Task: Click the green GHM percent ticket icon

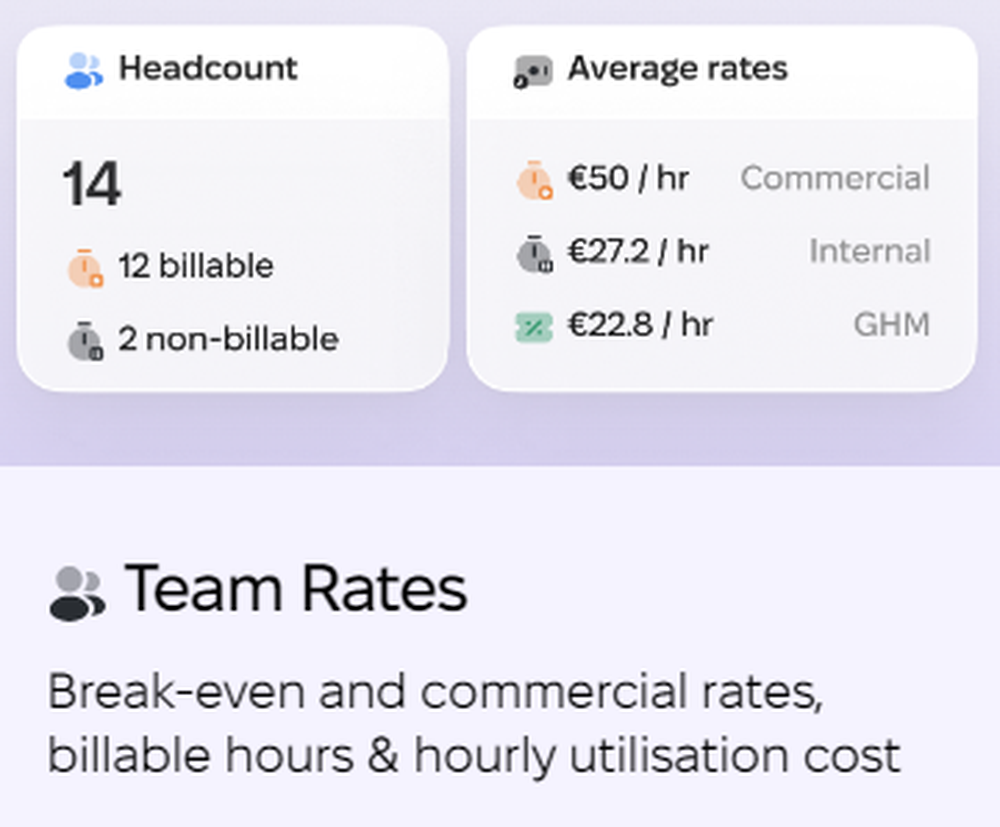Action: point(534,327)
